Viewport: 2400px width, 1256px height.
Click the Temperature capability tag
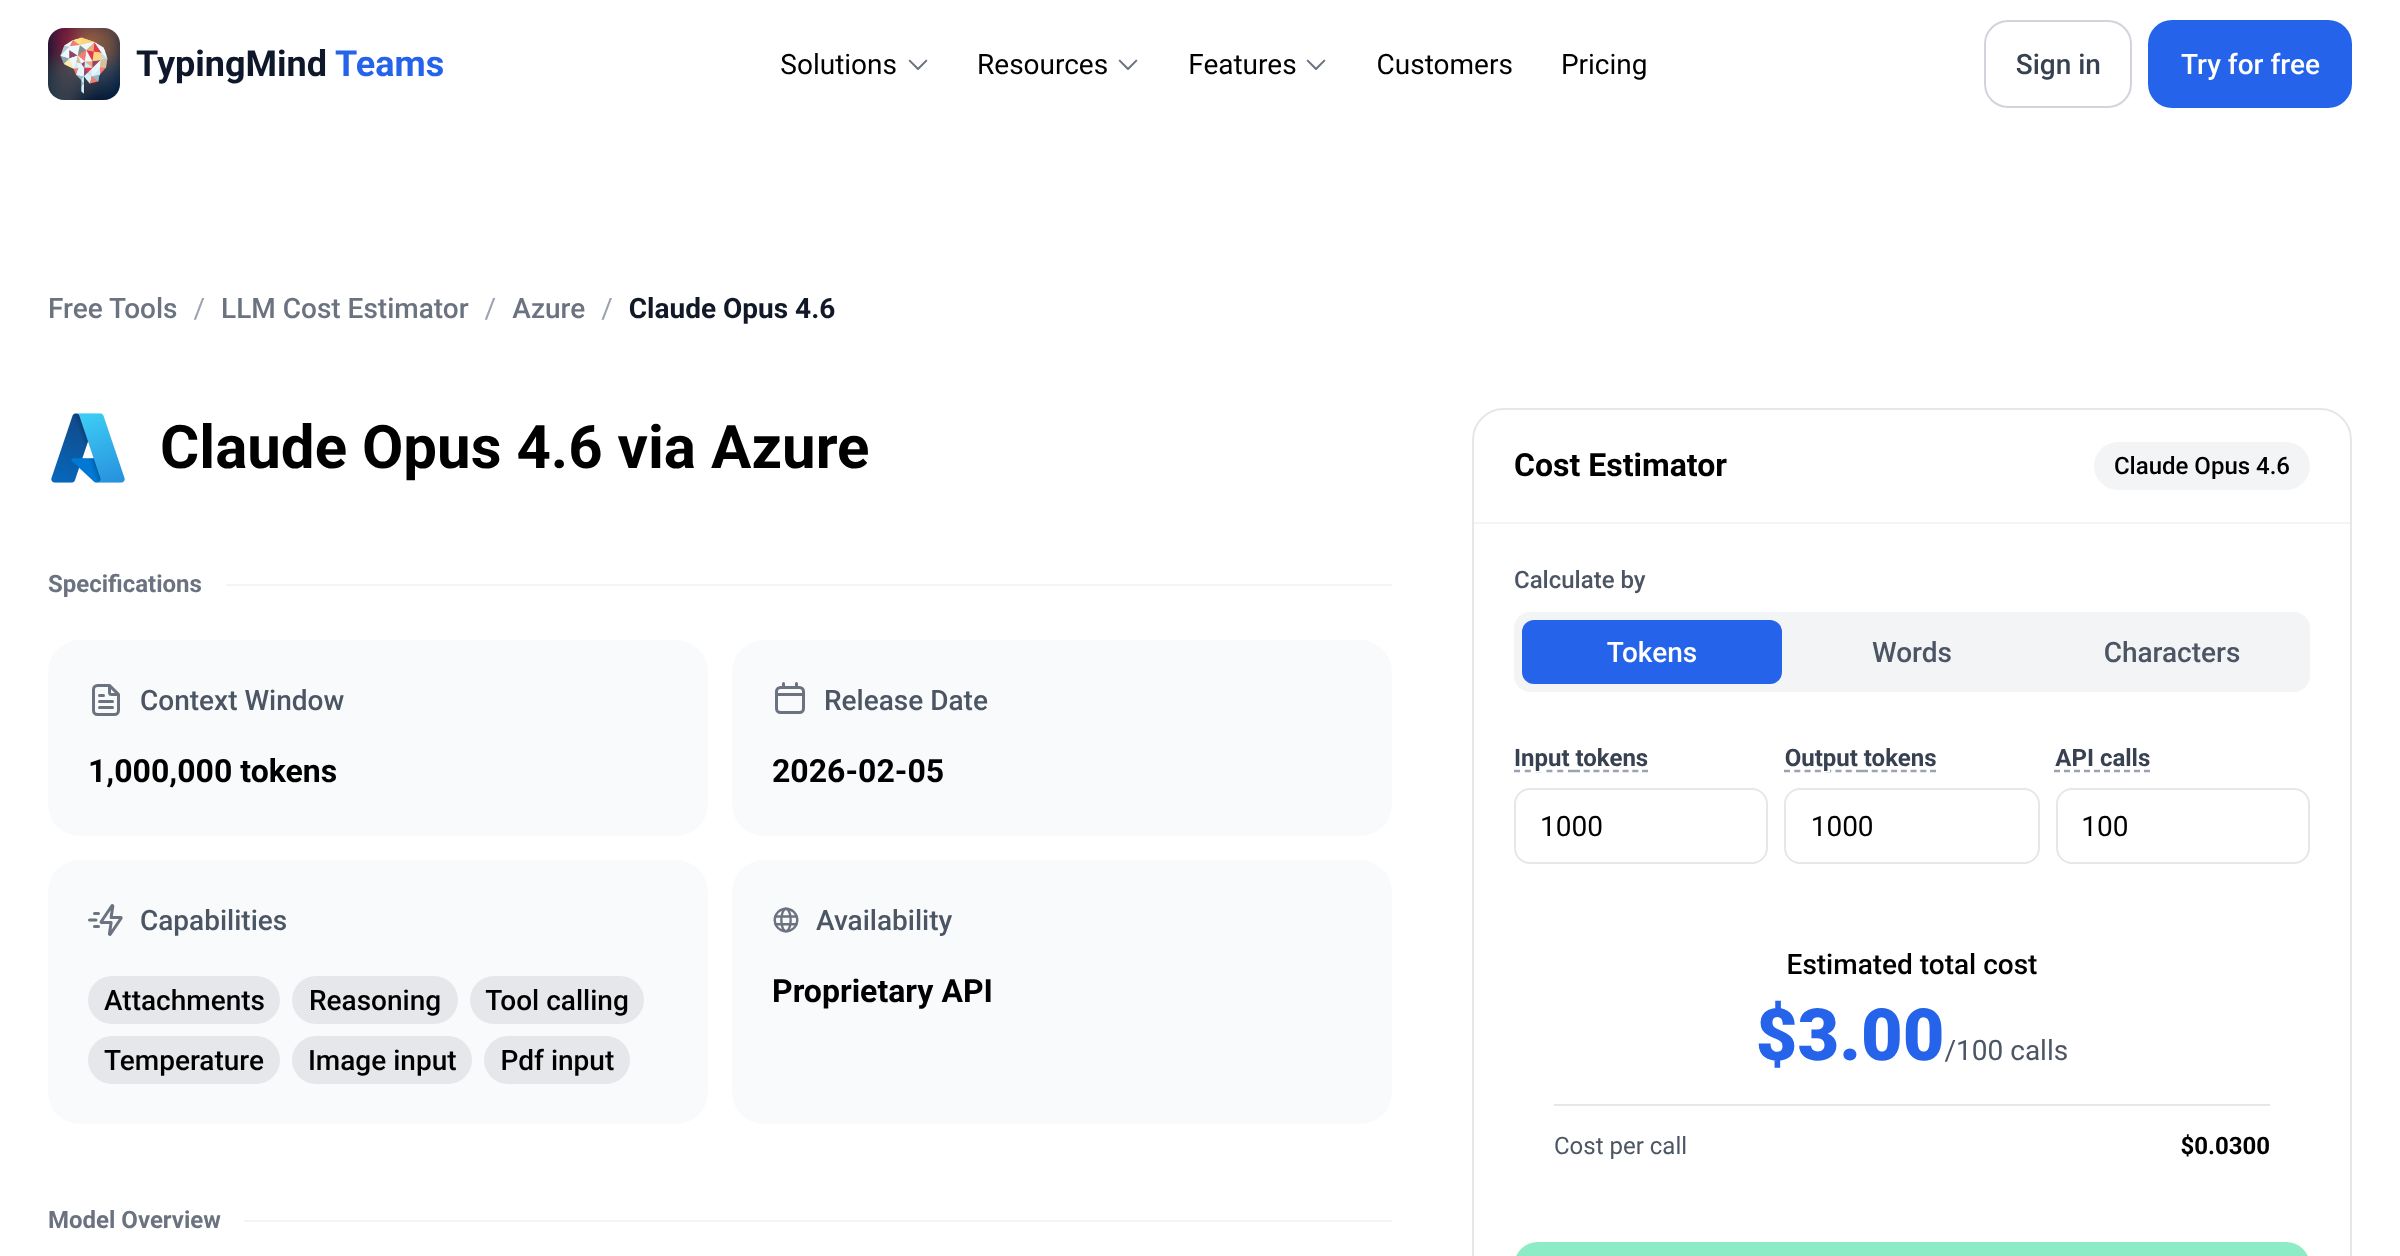tap(184, 1060)
